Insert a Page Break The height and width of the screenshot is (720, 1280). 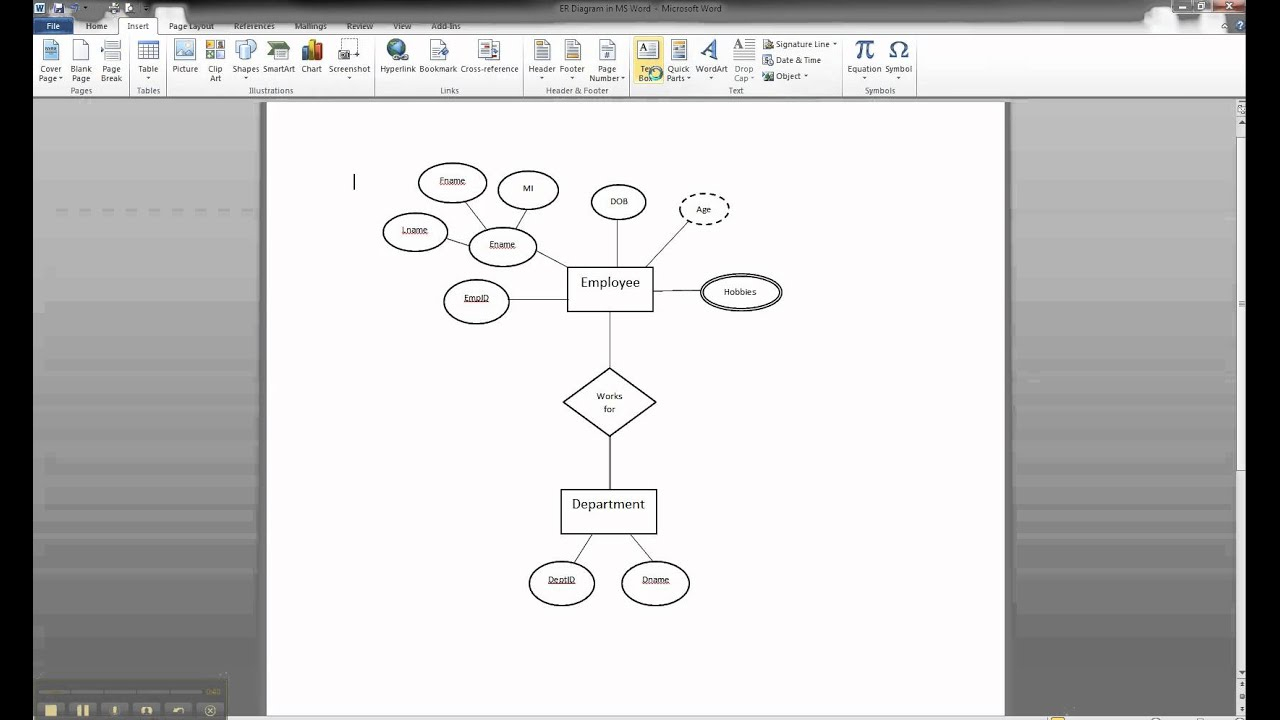point(111,61)
